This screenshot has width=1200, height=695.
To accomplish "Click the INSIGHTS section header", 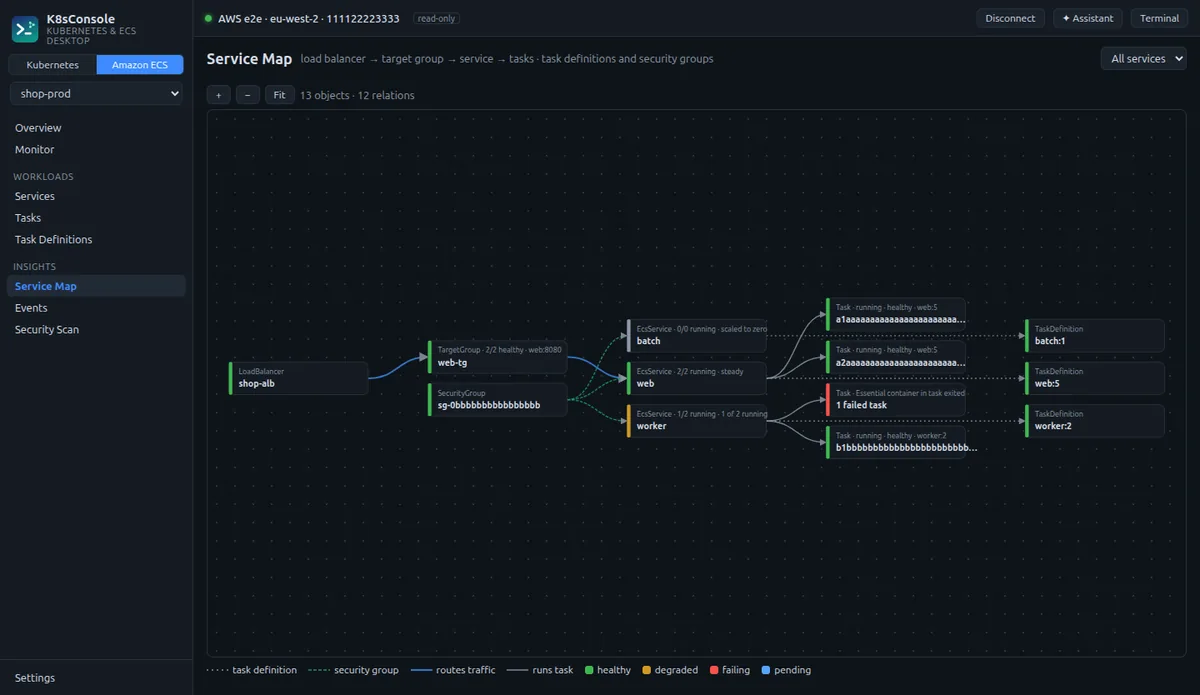I will point(35,267).
